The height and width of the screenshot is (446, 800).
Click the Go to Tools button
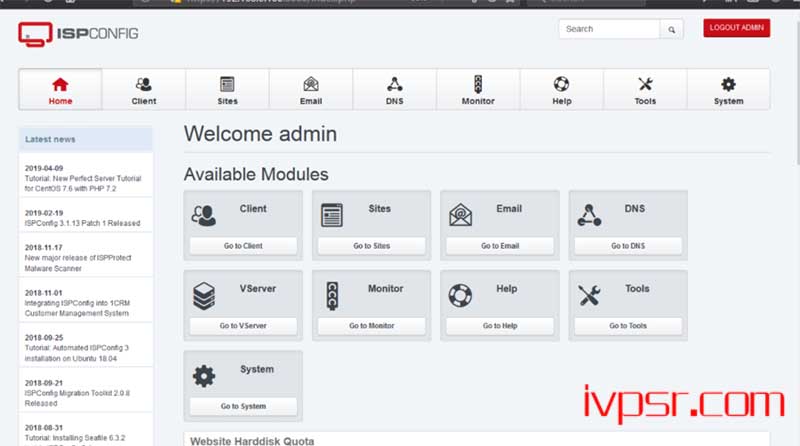[628, 326]
